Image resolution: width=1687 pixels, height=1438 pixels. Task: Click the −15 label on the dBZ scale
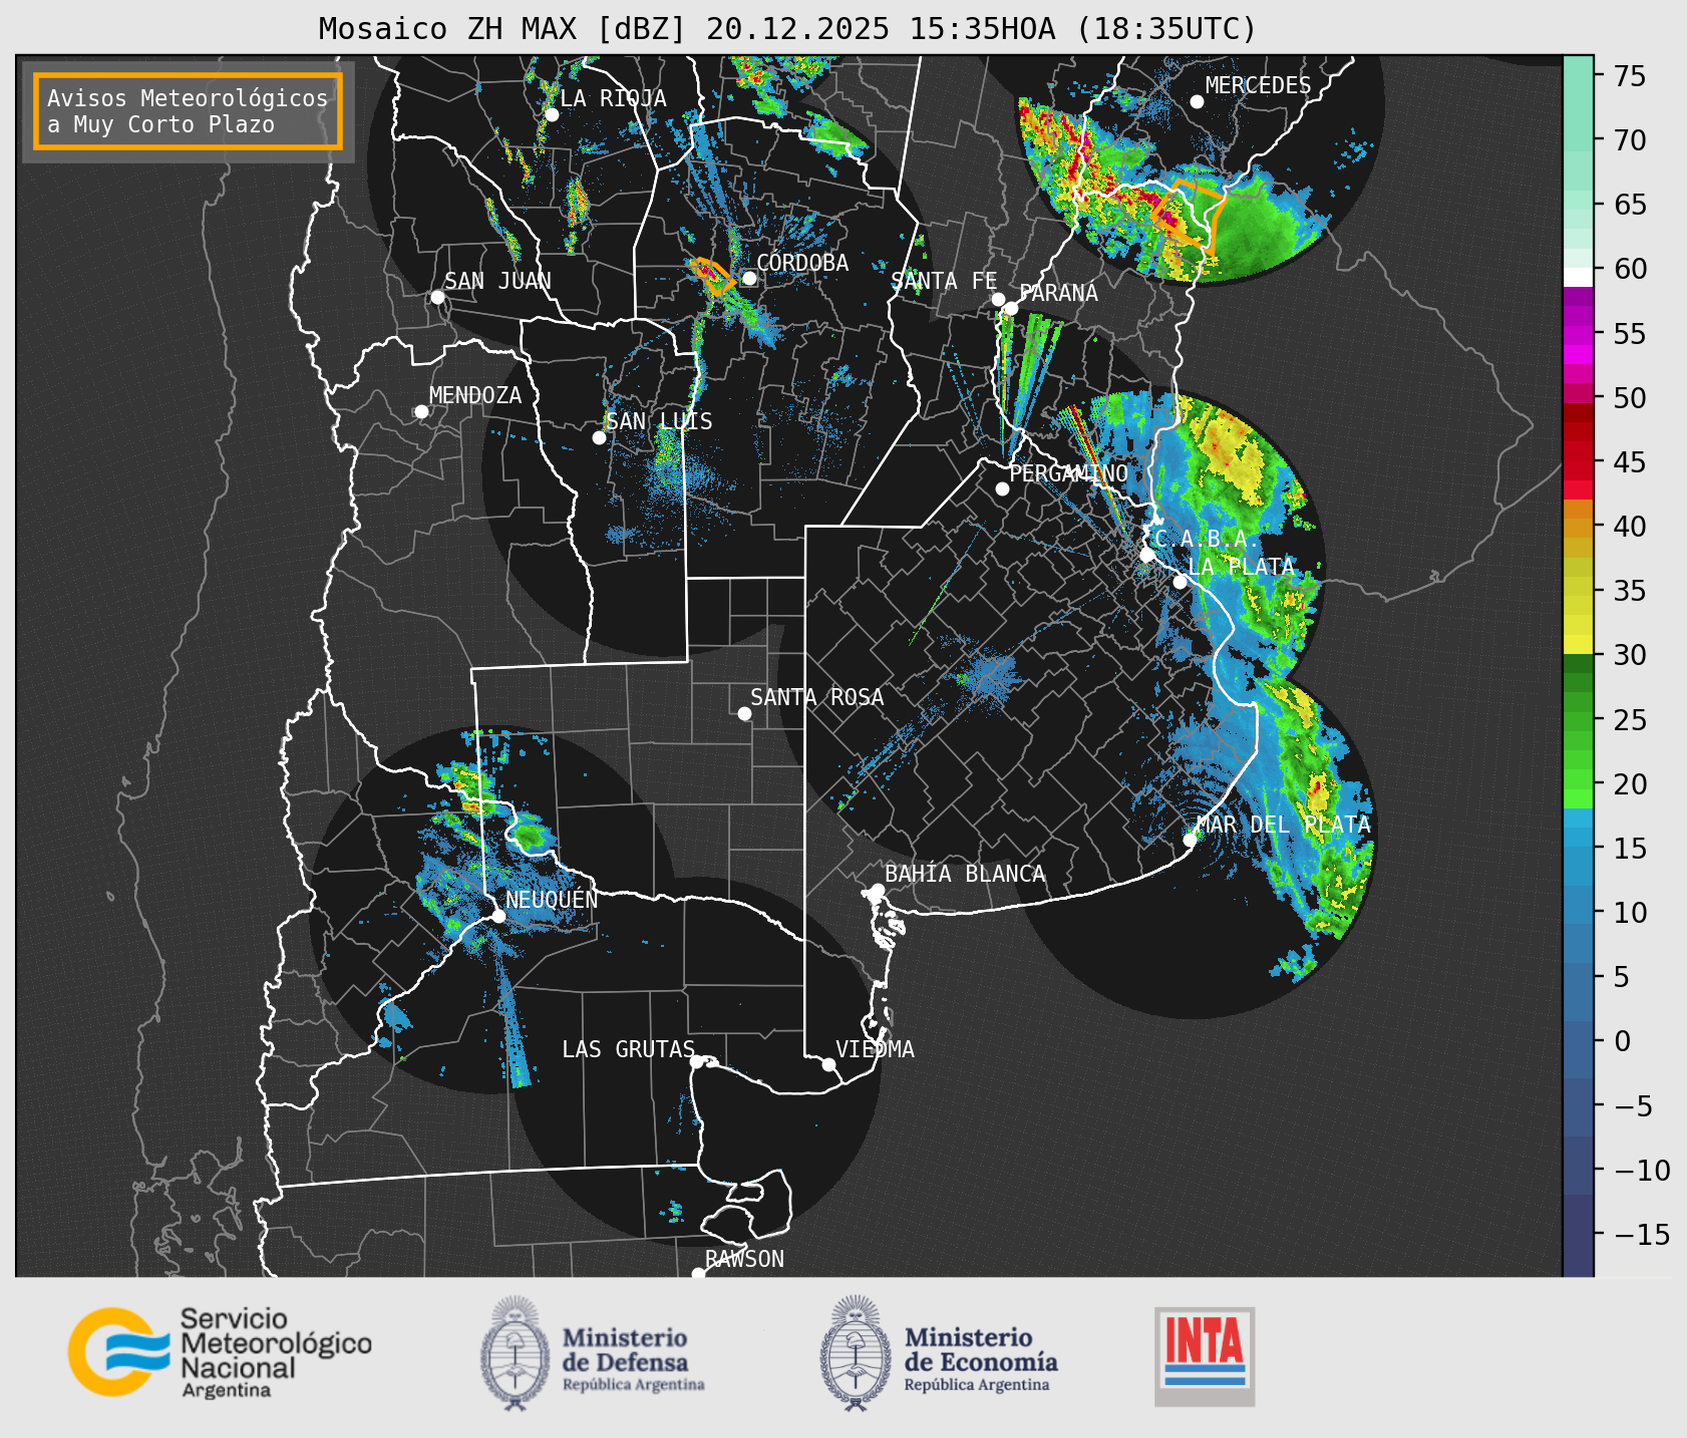coord(1641,1235)
